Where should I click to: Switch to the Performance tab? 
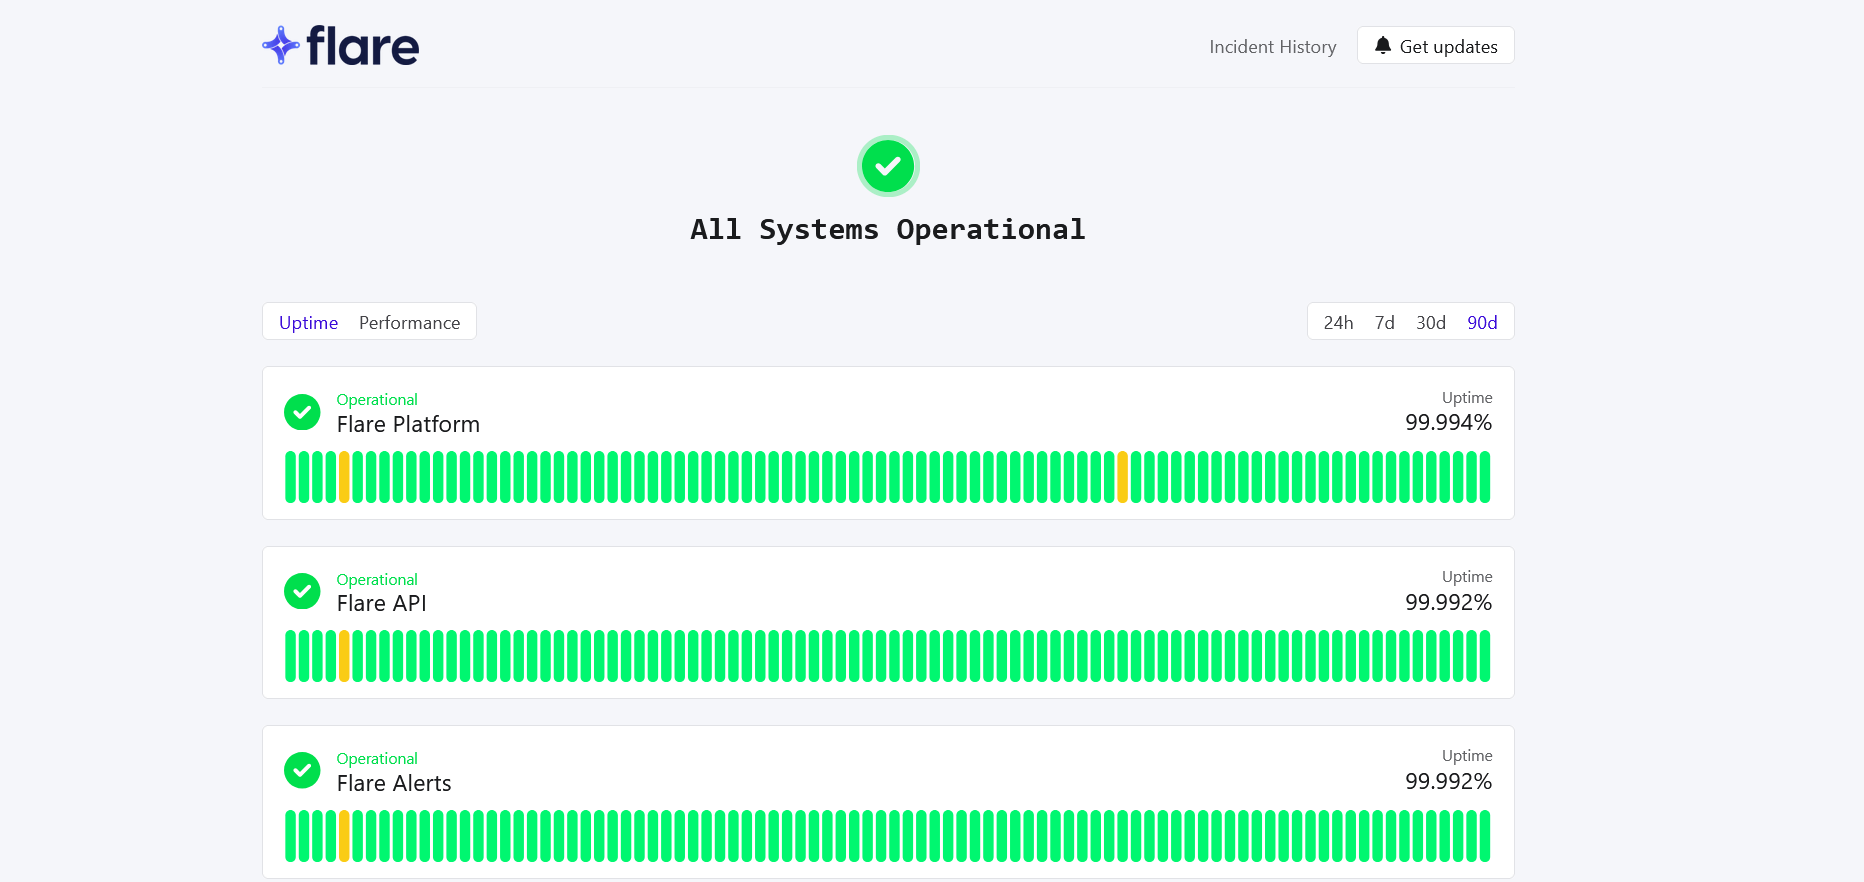click(410, 323)
